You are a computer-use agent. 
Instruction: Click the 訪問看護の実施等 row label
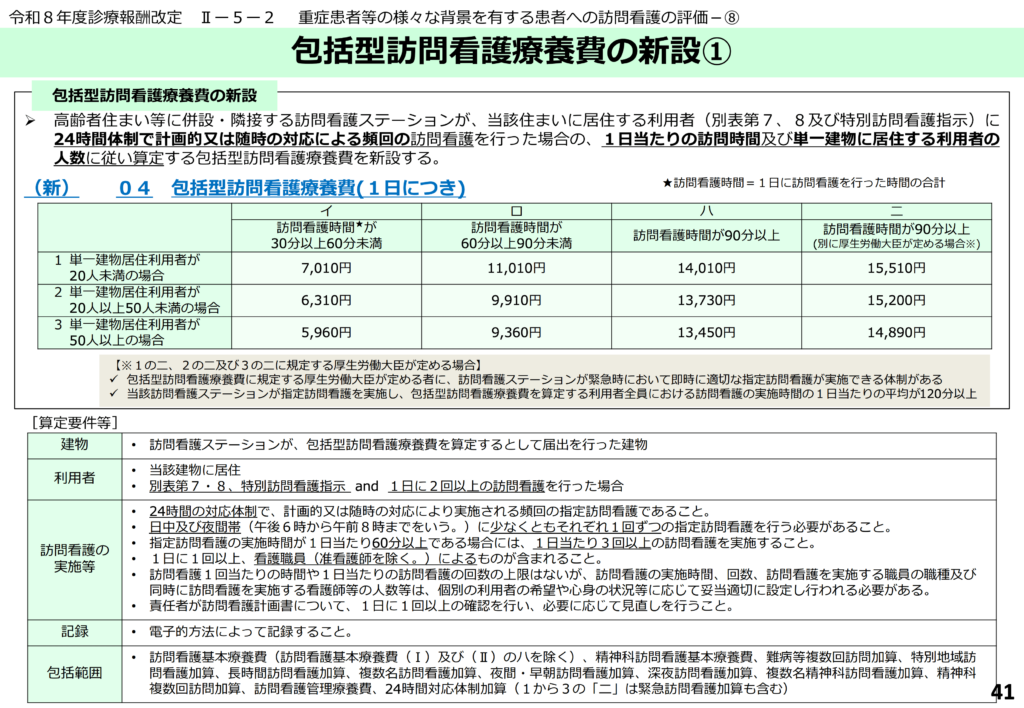75,558
